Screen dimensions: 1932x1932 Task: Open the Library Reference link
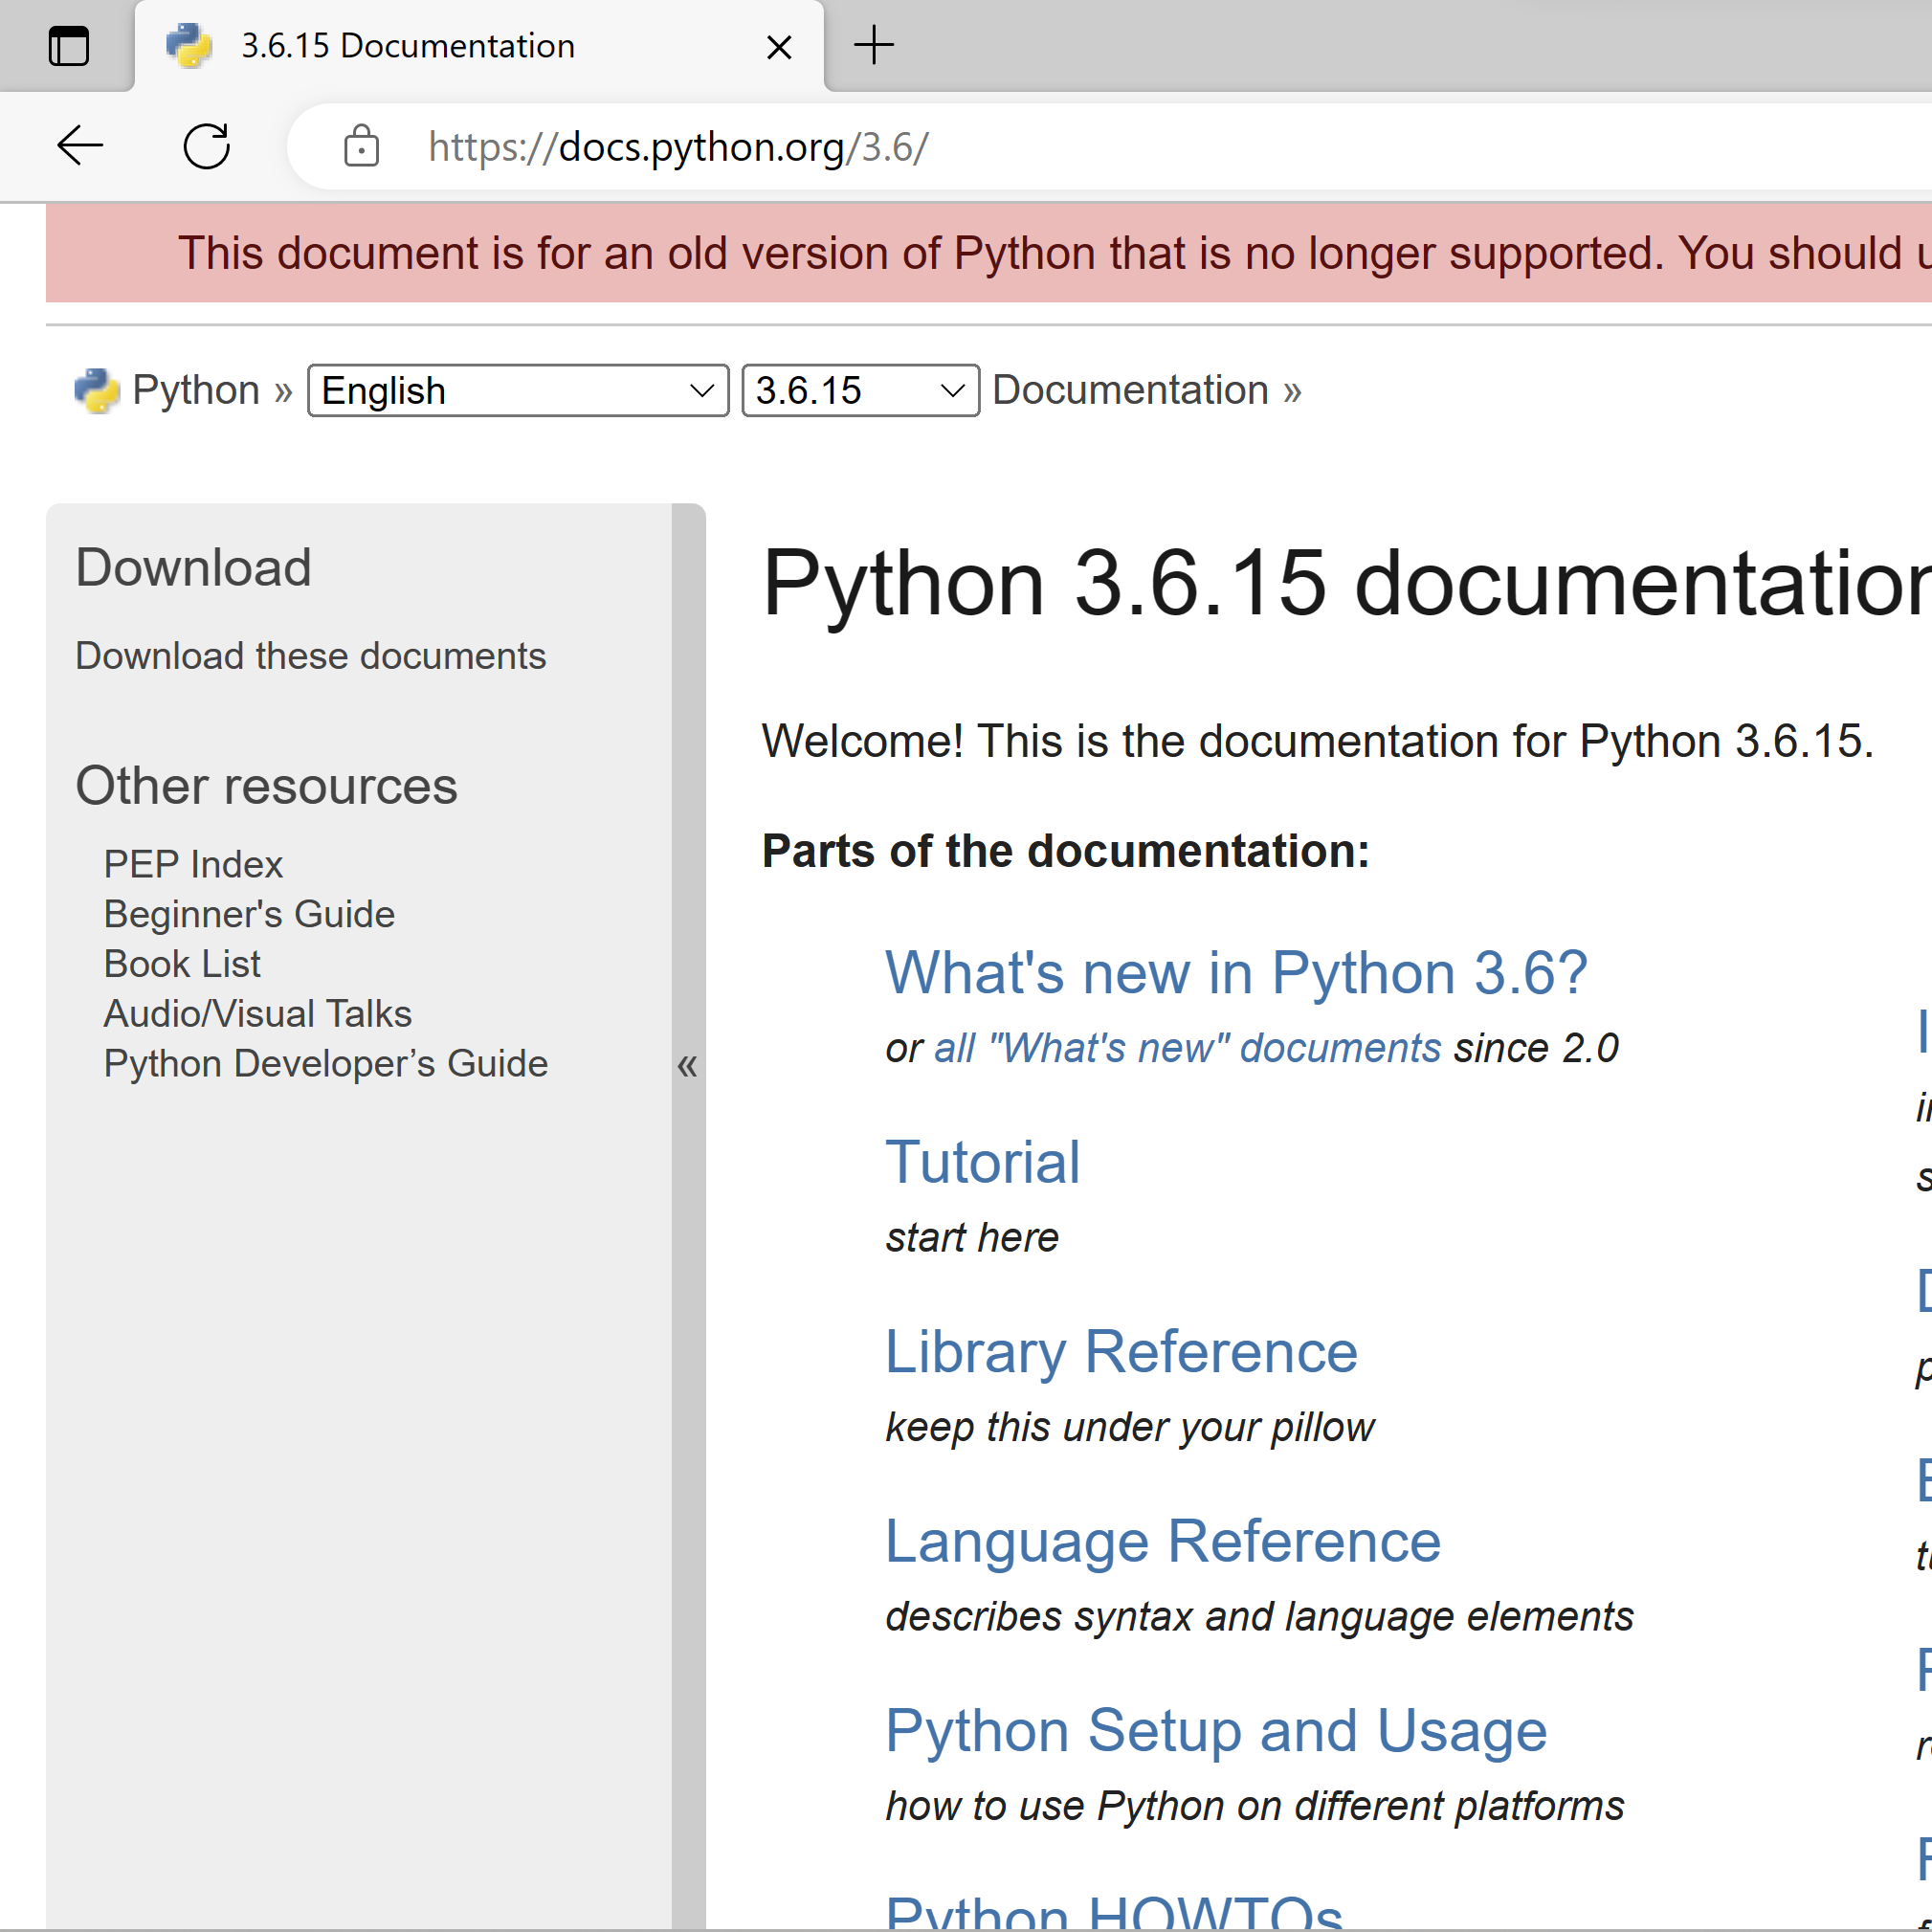(x=1120, y=1352)
